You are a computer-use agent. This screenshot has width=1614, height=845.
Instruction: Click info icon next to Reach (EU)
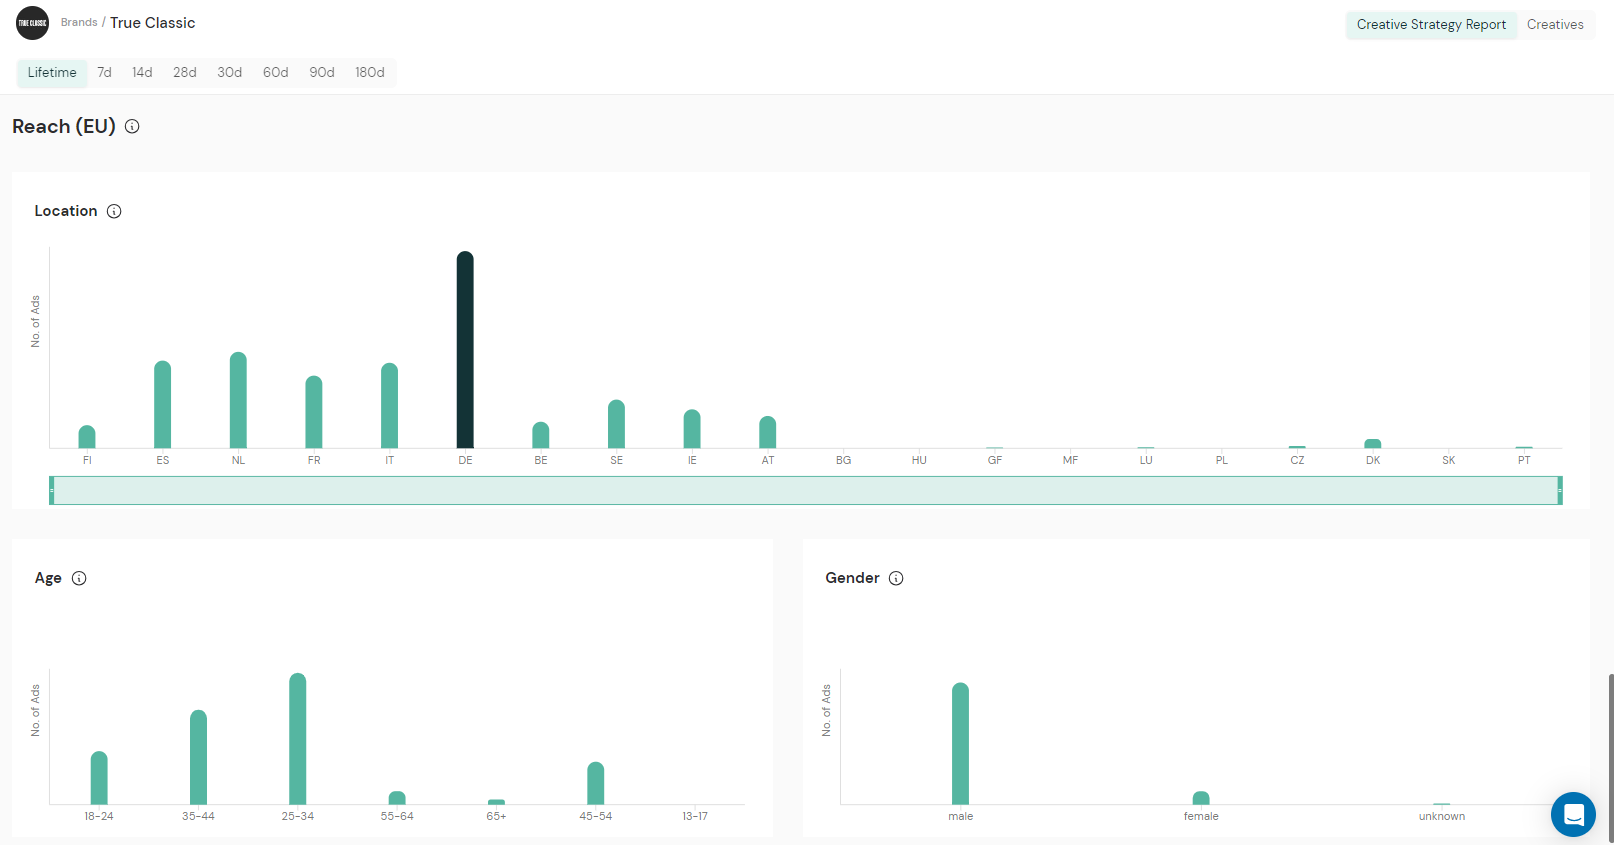[x=132, y=126]
